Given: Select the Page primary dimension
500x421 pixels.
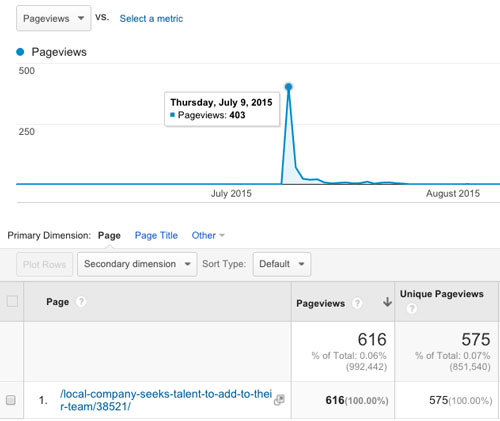Looking at the screenshot, I should click(109, 235).
